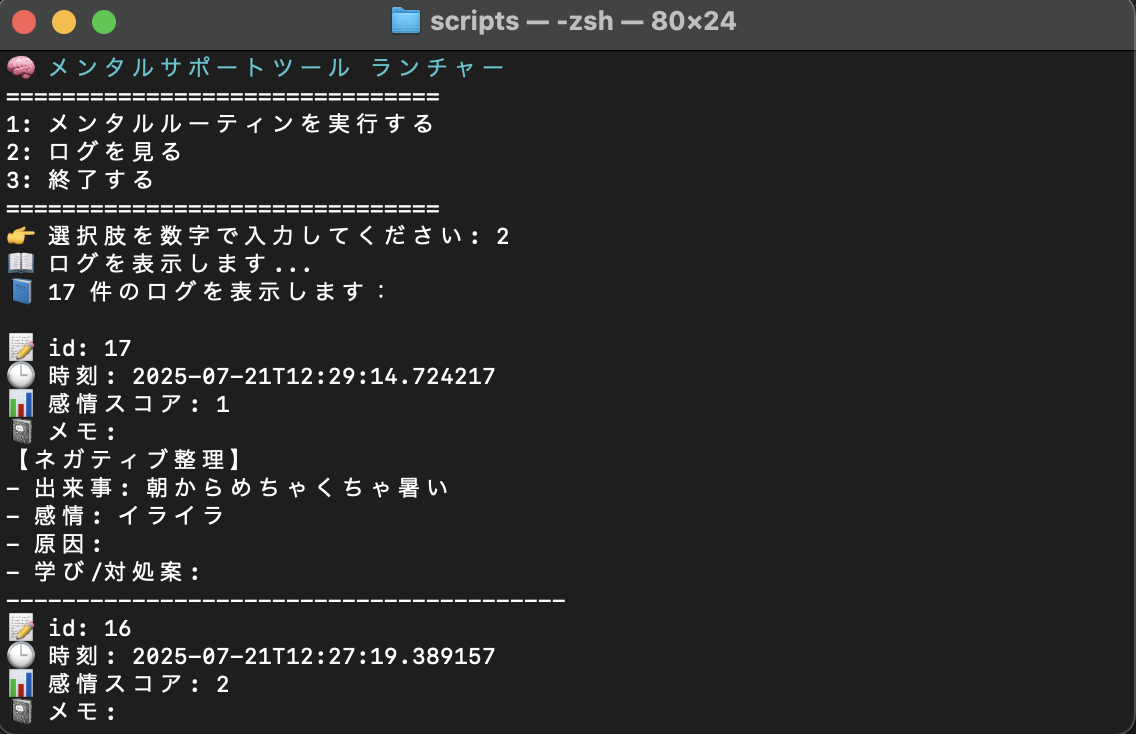Click the pointing hand emoji at the prompt

[x=21, y=235]
